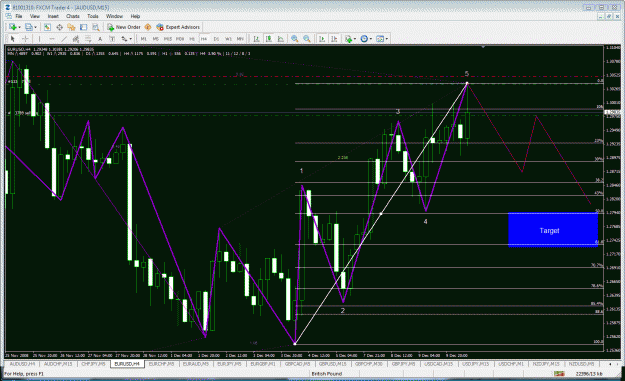Select the text label tool
This screenshot has width=625, height=381.
coord(112,39)
